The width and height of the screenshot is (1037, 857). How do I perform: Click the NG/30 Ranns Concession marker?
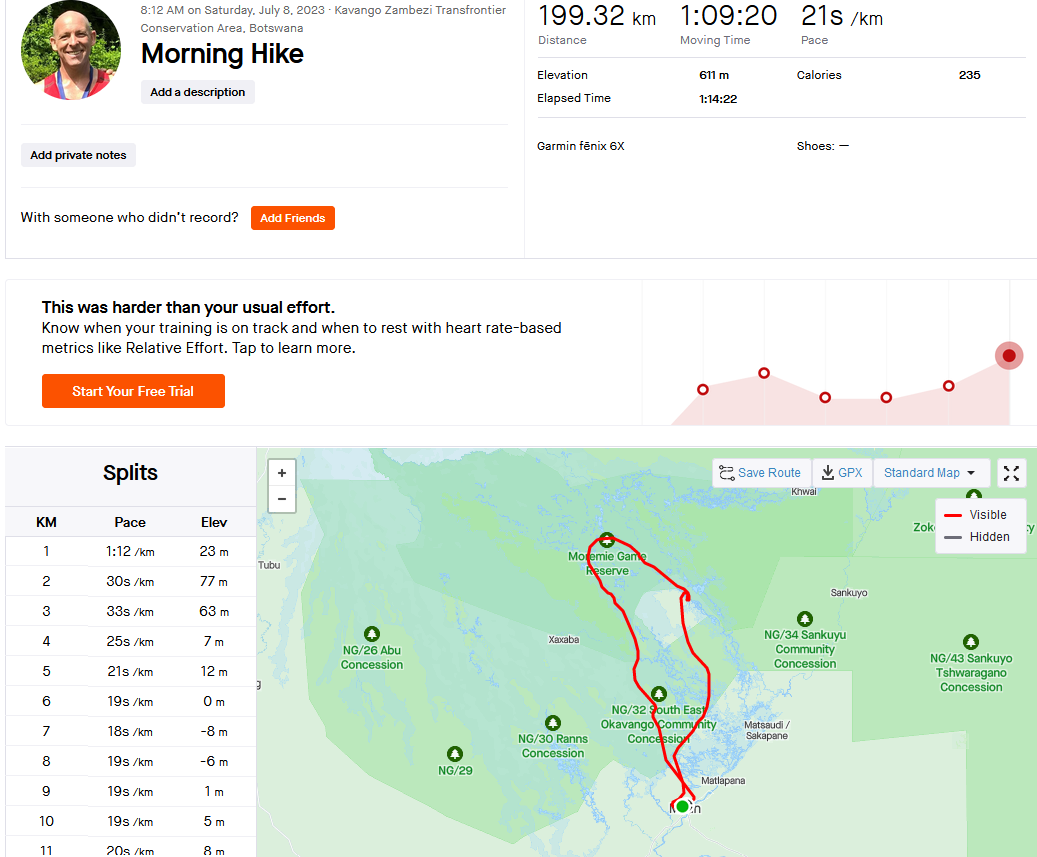(553, 723)
